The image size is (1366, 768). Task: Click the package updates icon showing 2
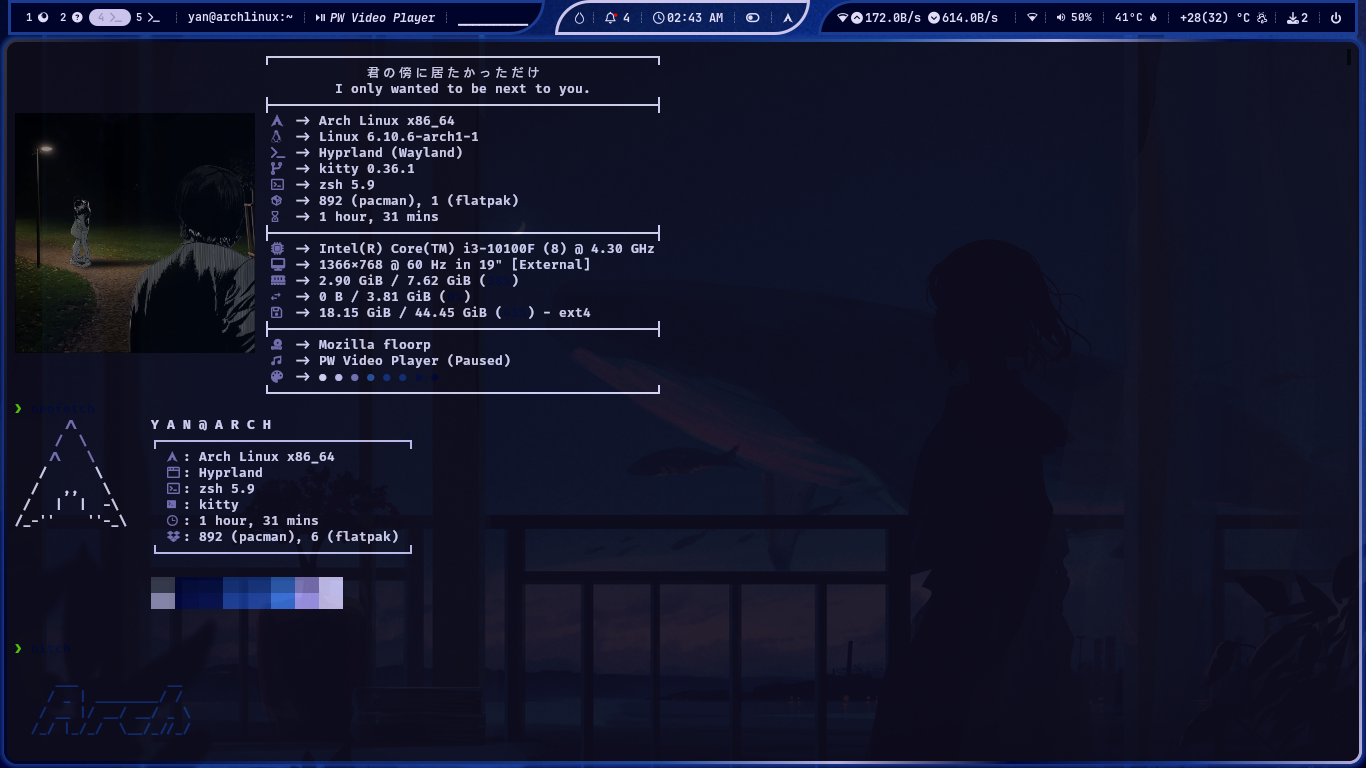(1298, 17)
